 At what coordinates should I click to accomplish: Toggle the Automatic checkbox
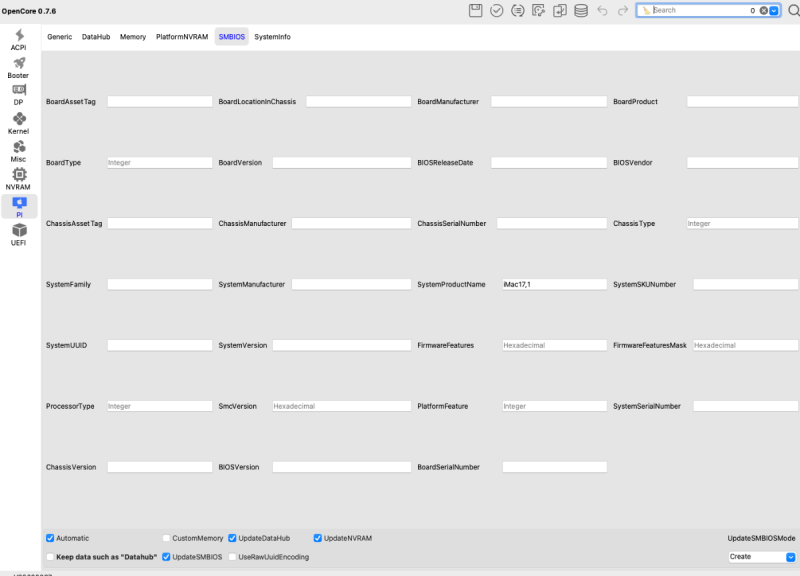click(x=50, y=538)
